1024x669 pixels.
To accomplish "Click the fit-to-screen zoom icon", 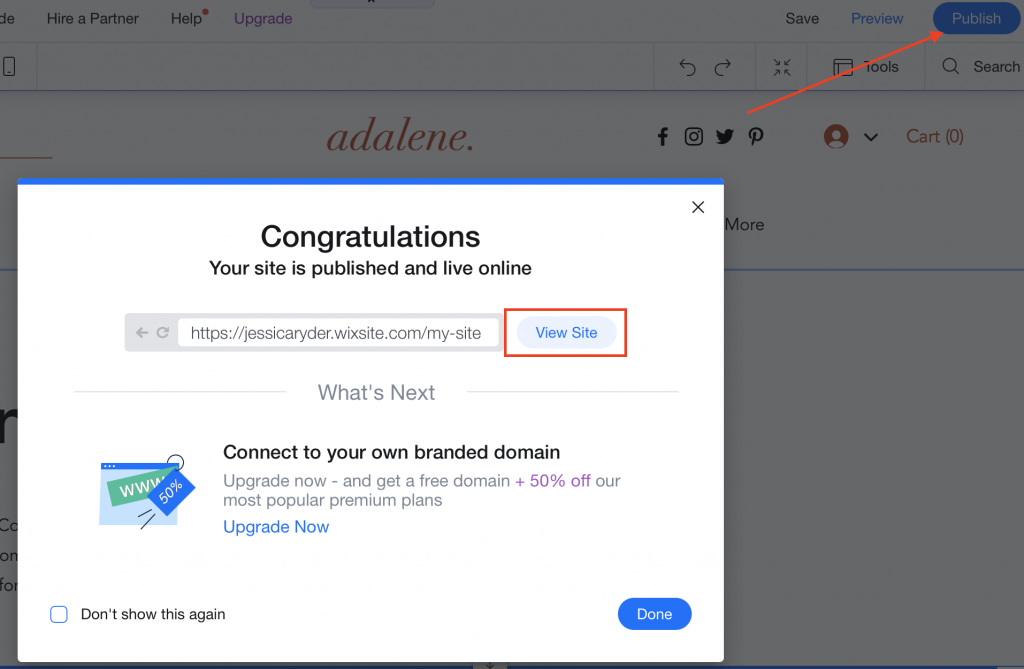I will (781, 66).
